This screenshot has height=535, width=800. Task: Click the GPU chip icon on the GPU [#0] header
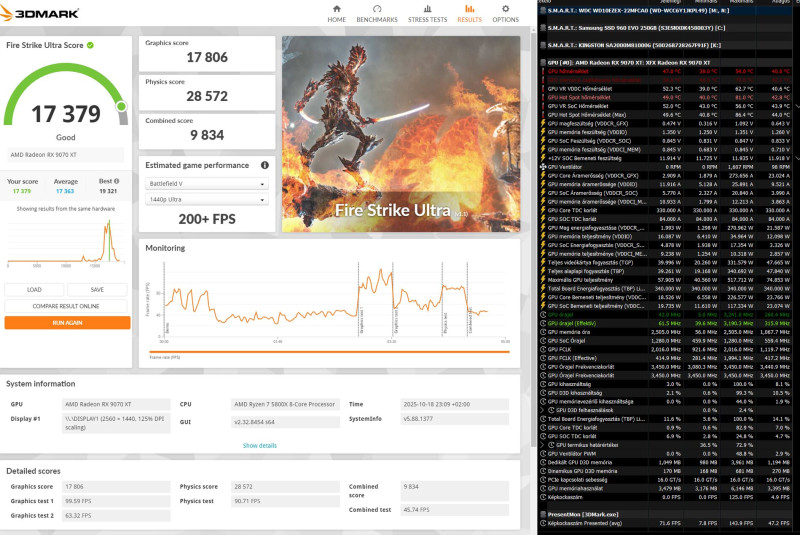543,63
